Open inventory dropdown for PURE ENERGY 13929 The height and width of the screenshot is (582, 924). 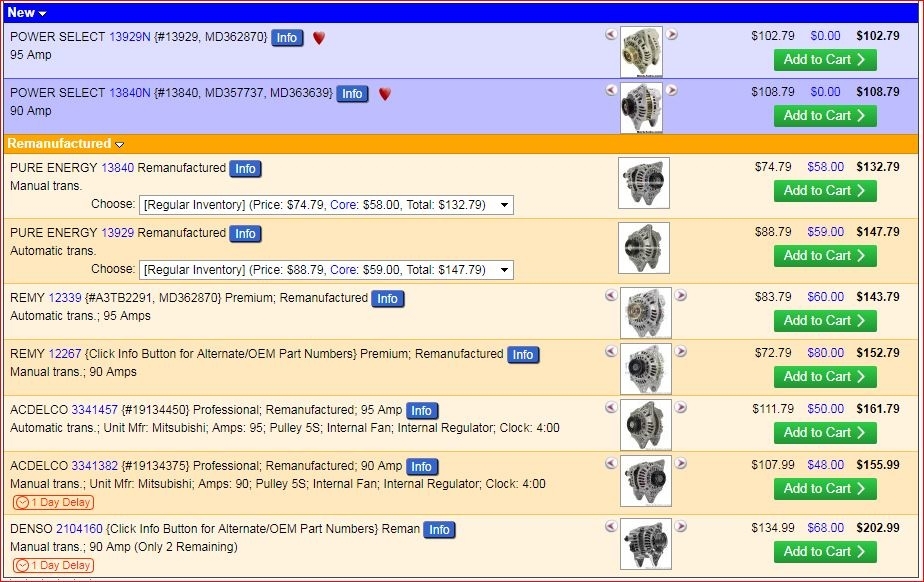[326, 270]
